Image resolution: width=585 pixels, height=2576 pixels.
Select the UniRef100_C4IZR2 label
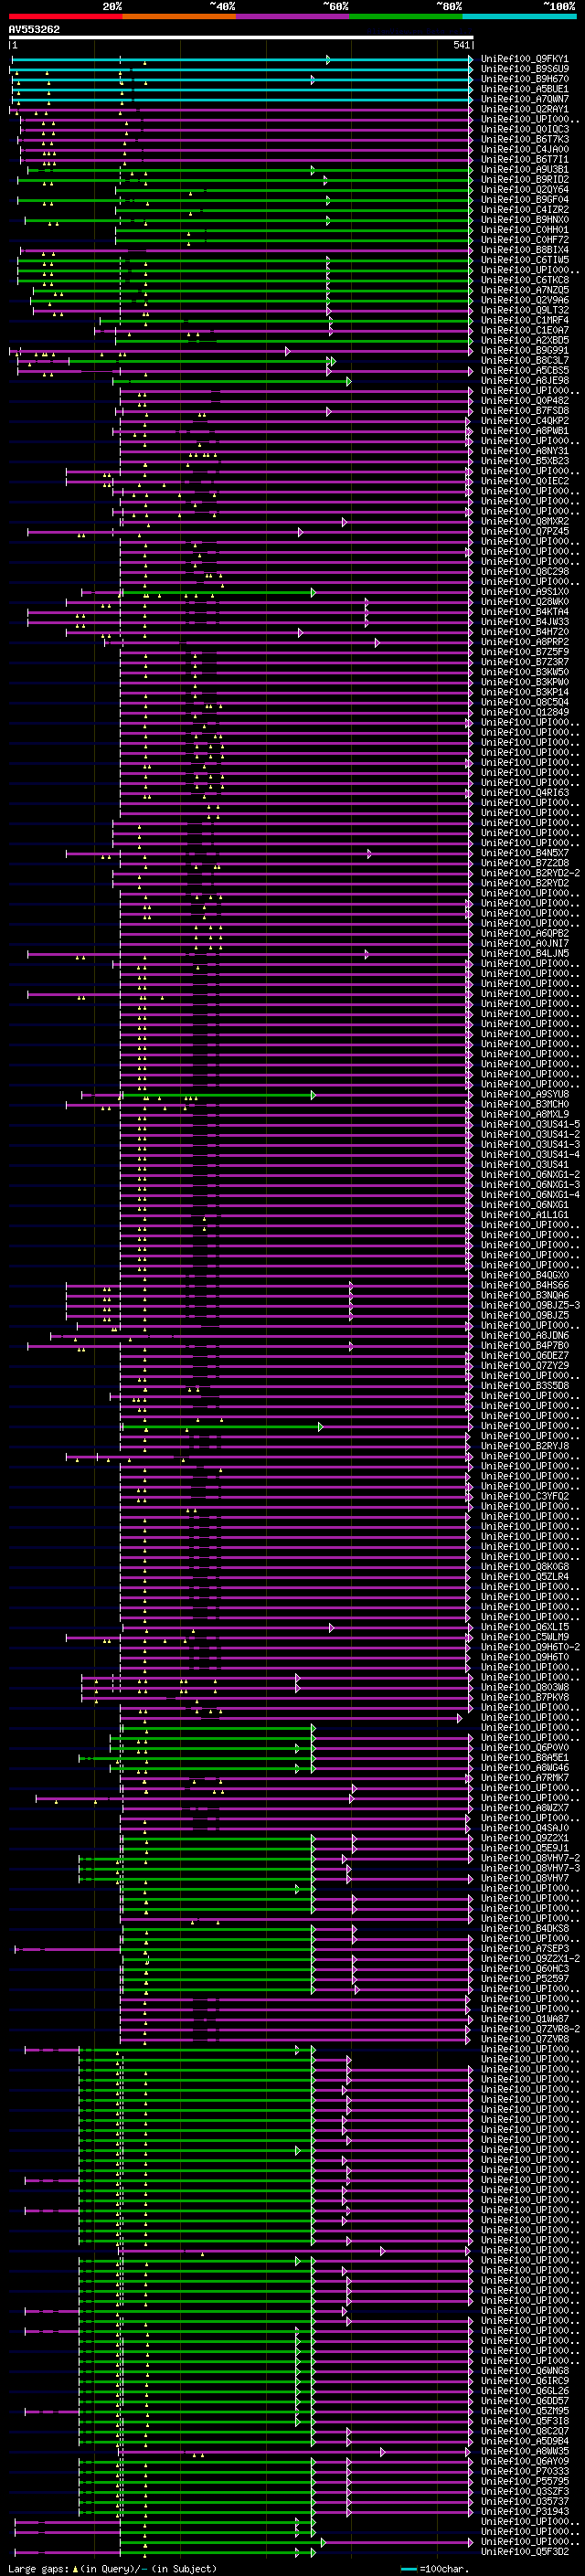524,210
